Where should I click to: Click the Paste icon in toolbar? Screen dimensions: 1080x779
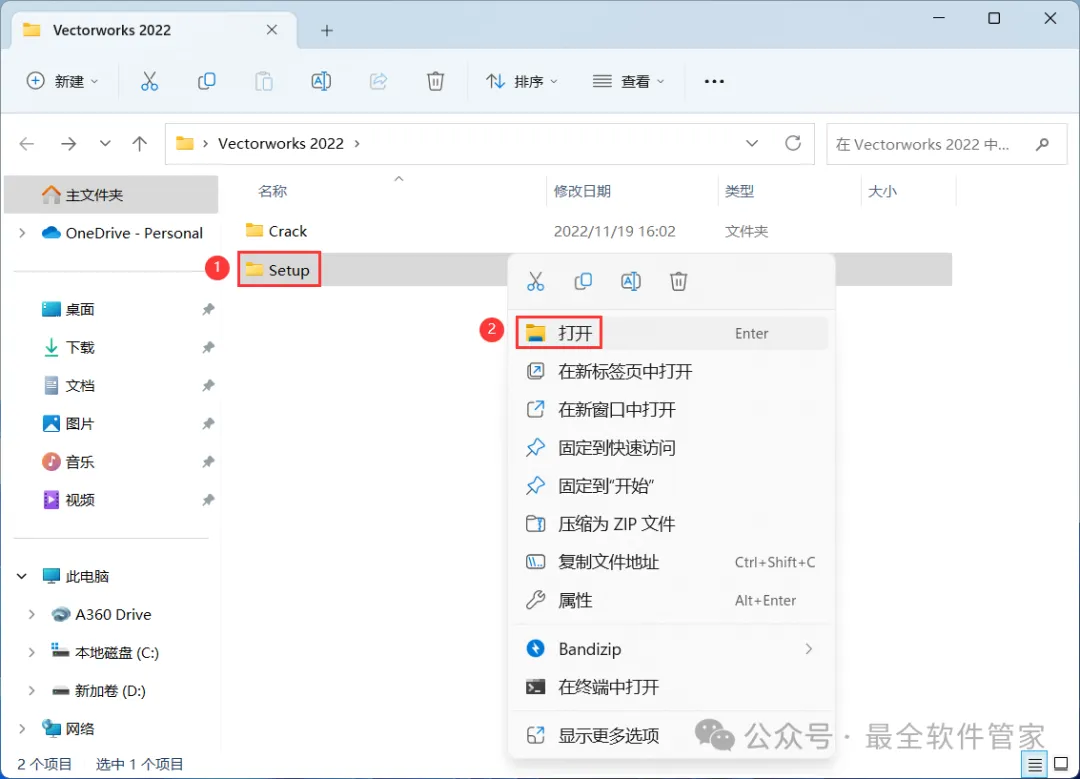coord(264,81)
